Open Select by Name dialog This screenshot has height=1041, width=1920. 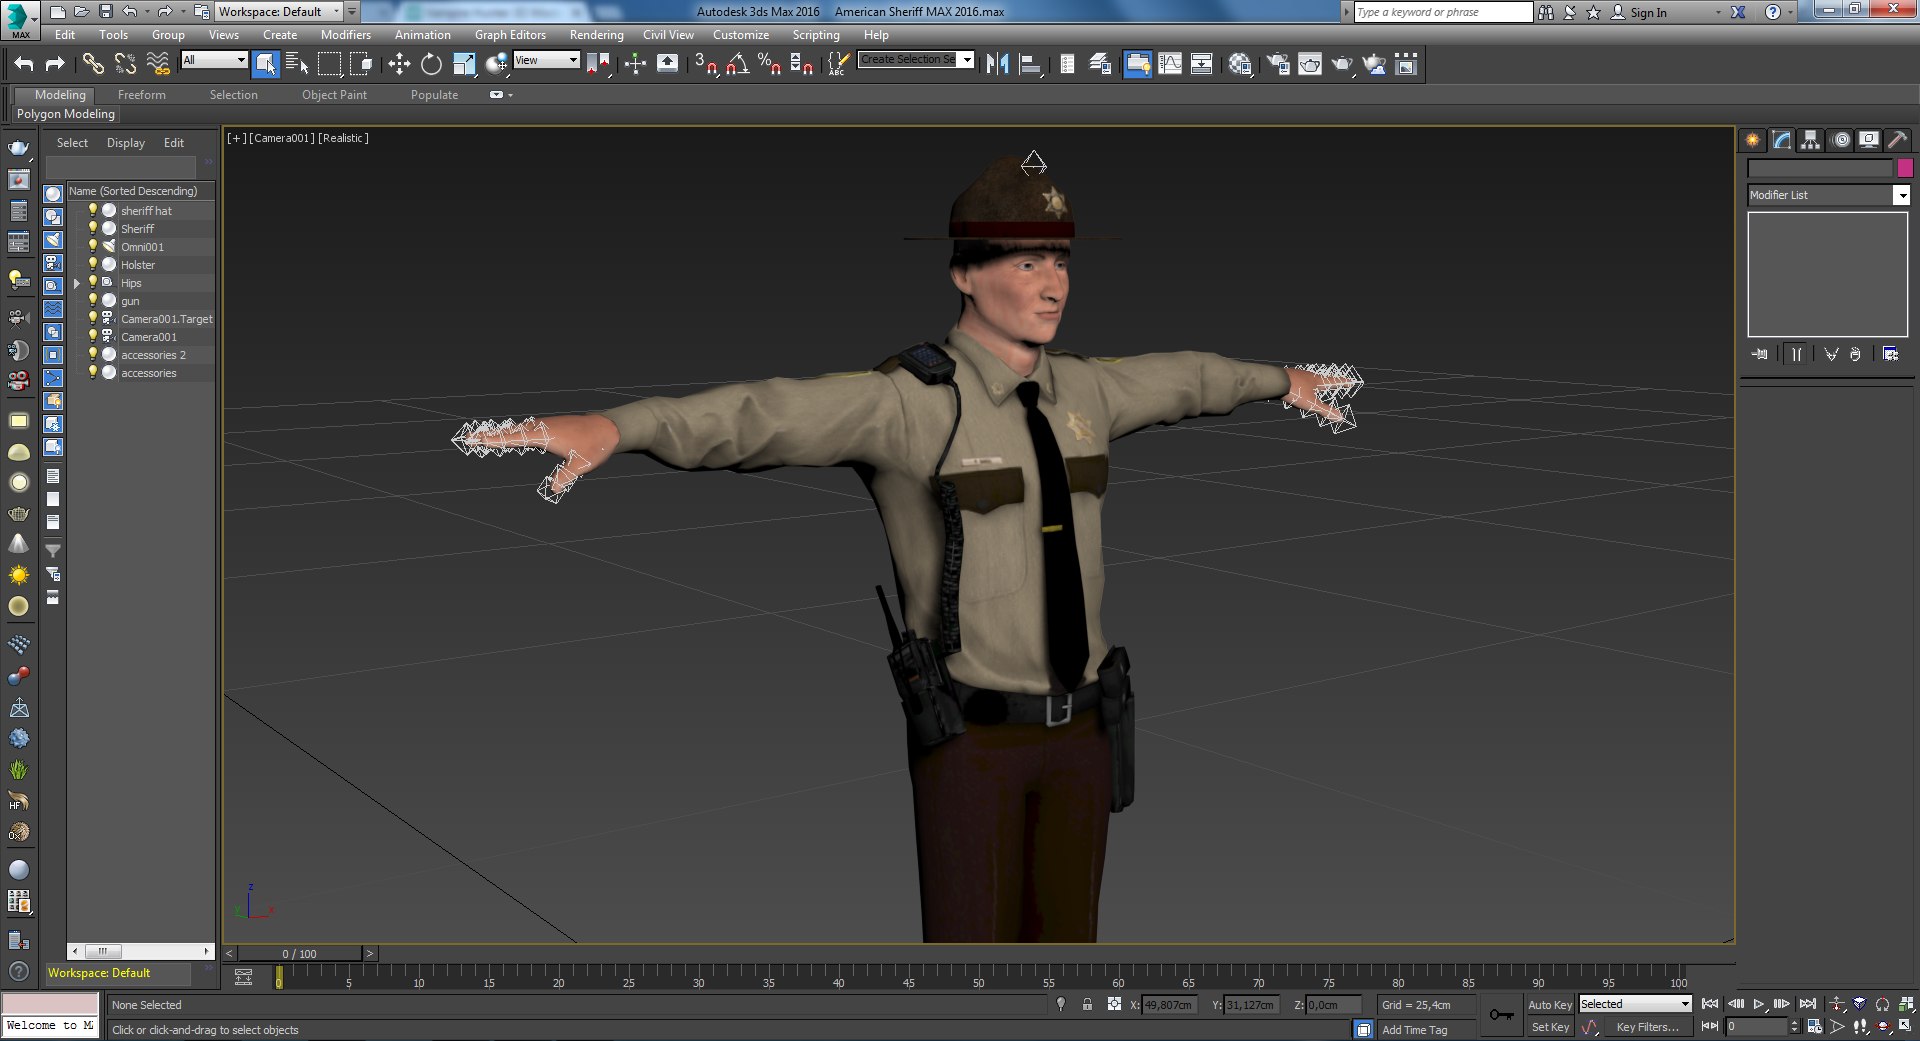(x=297, y=64)
